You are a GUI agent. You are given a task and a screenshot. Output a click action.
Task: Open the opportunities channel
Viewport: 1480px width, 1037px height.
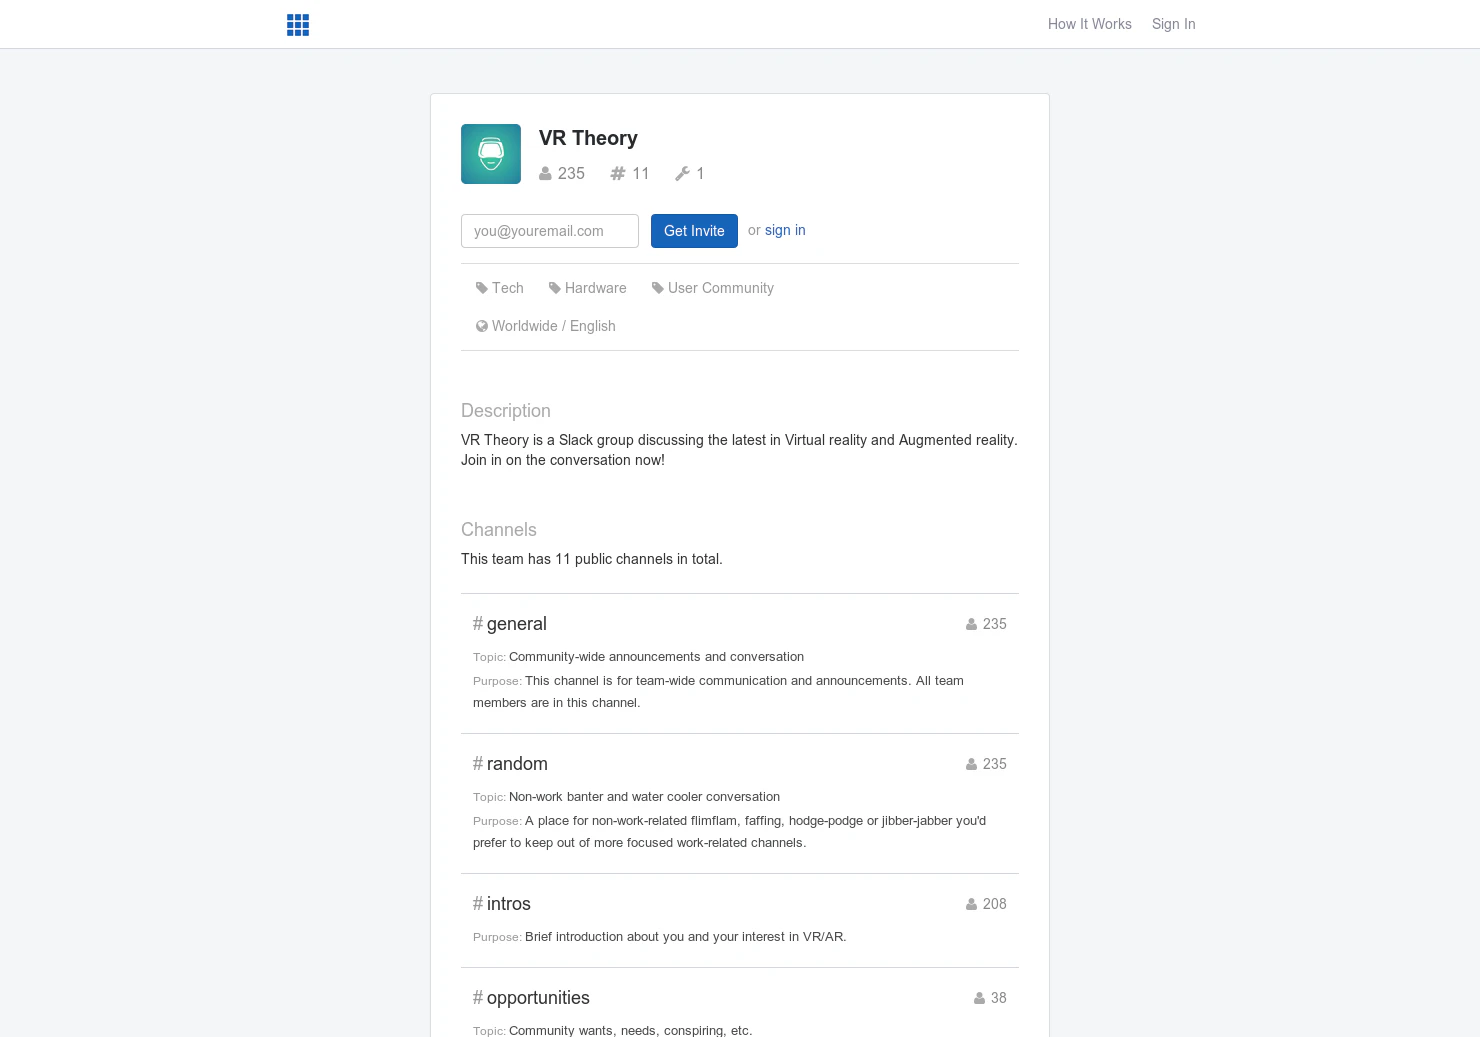pyautogui.click(x=538, y=998)
